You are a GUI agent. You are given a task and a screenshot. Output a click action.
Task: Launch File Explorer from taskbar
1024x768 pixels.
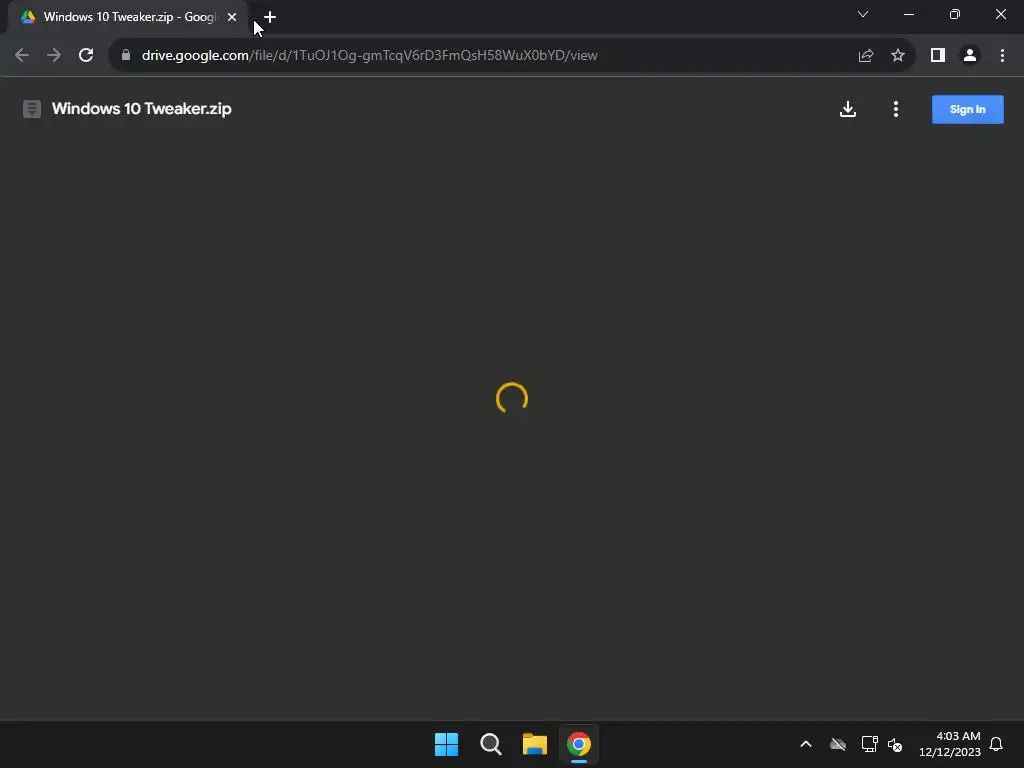click(x=535, y=744)
